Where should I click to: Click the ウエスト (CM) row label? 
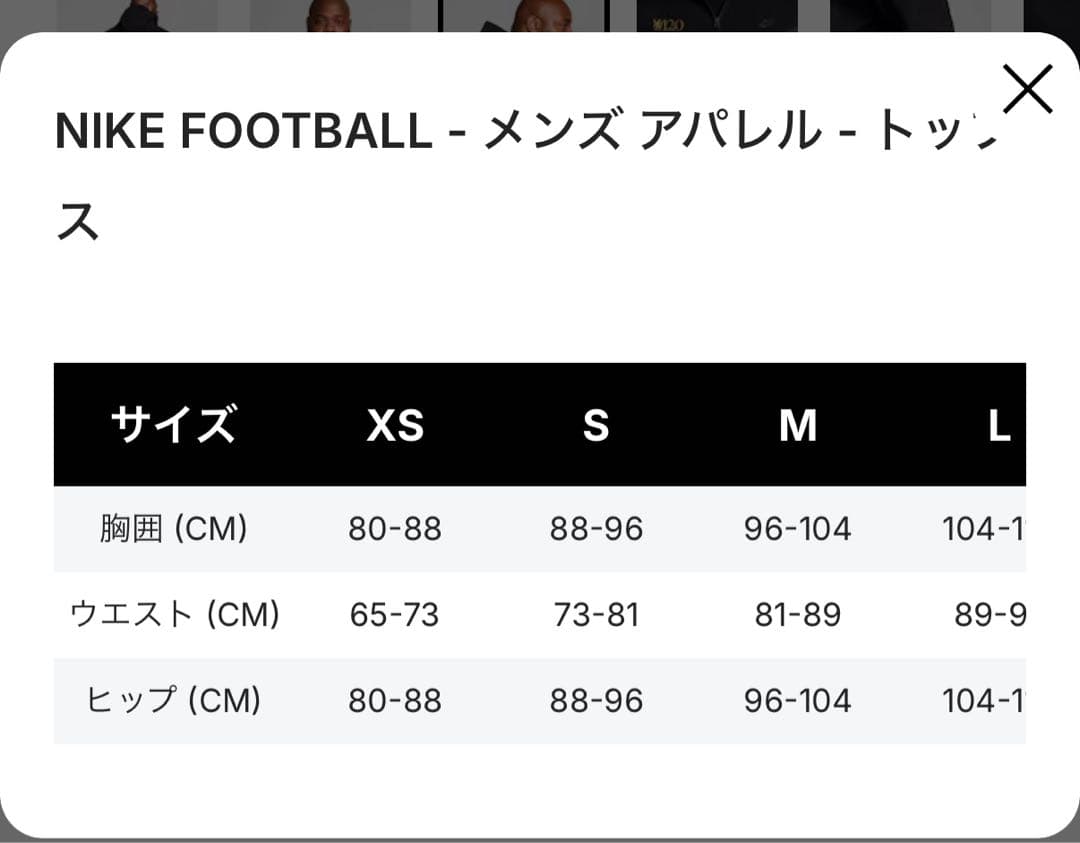coord(175,614)
